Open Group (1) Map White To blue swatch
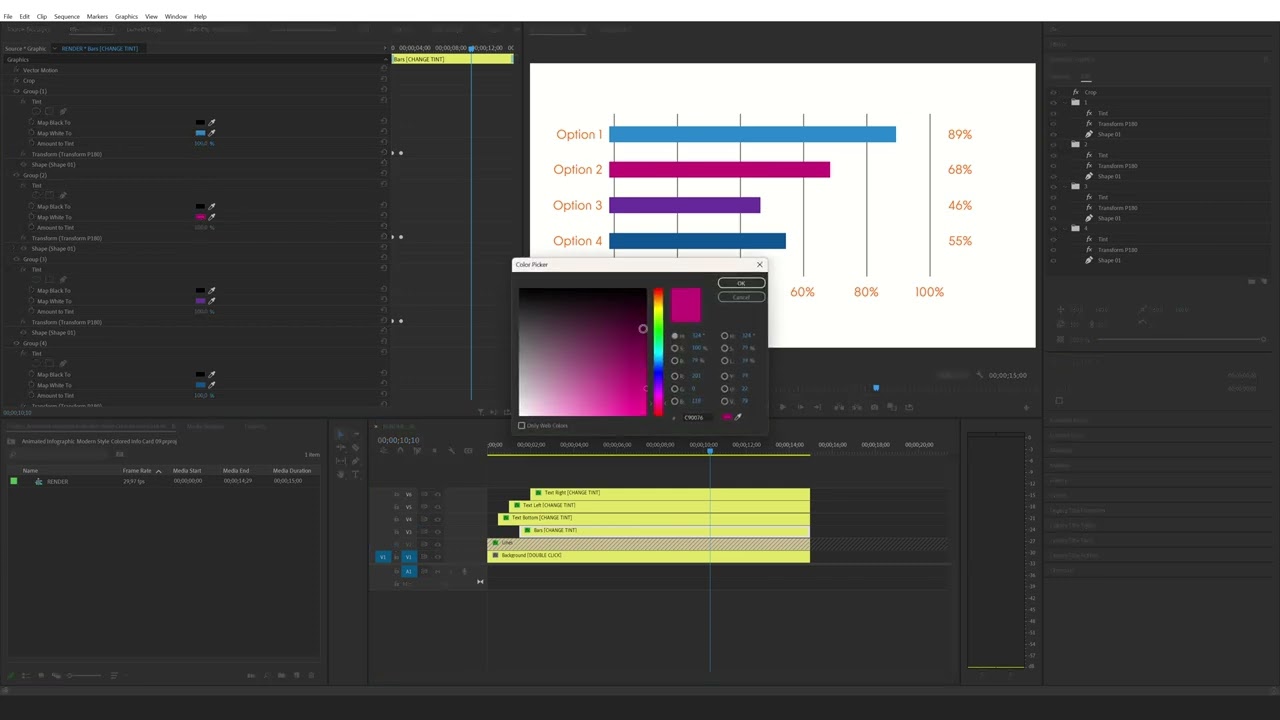 200,133
